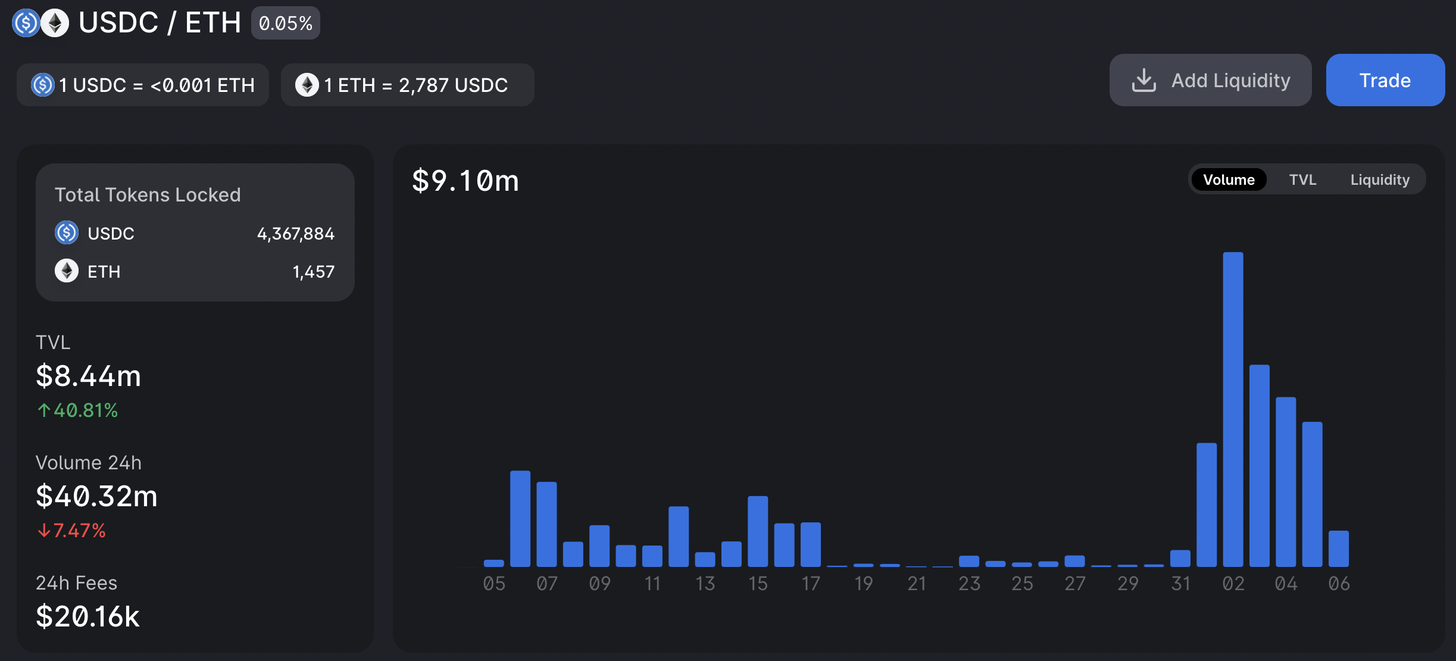The image size is (1456, 661).
Task: Click the x-axis date label 25
Action: tap(1022, 584)
